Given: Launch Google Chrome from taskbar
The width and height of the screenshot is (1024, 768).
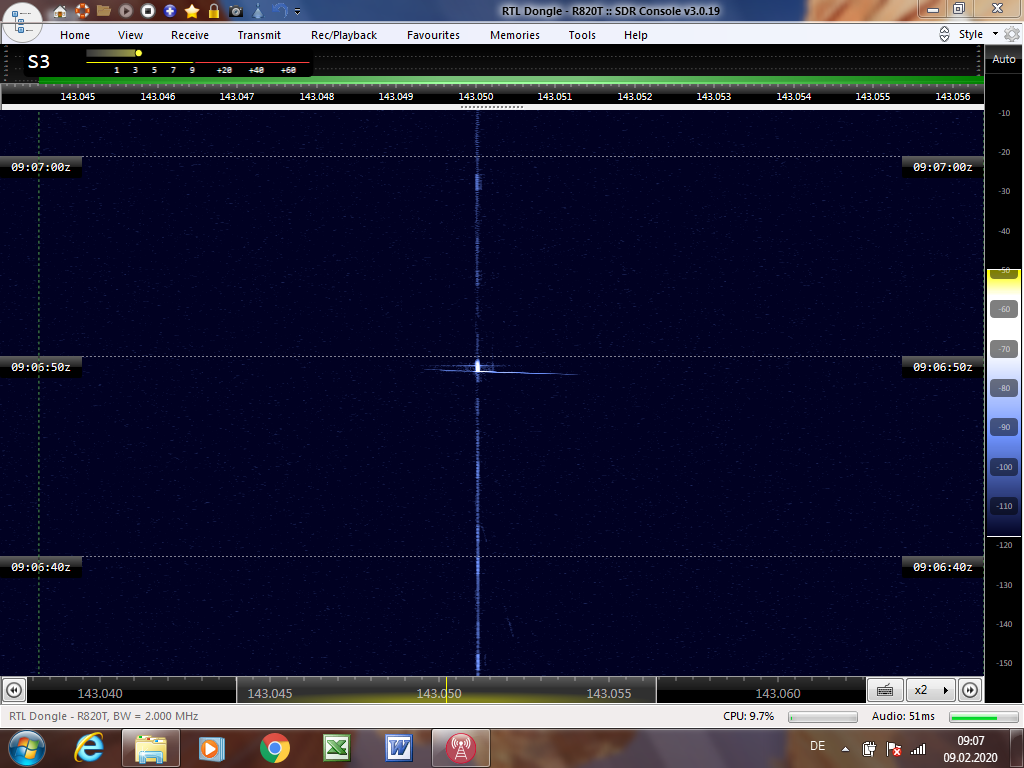Looking at the screenshot, I should tap(274, 748).
